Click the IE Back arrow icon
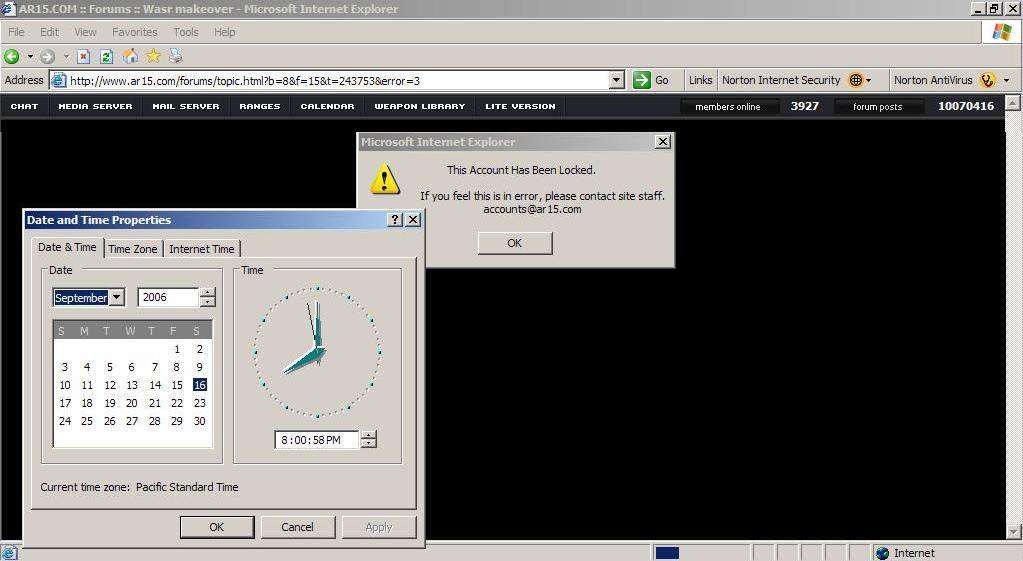1023x561 pixels. (x=11, y=57)
